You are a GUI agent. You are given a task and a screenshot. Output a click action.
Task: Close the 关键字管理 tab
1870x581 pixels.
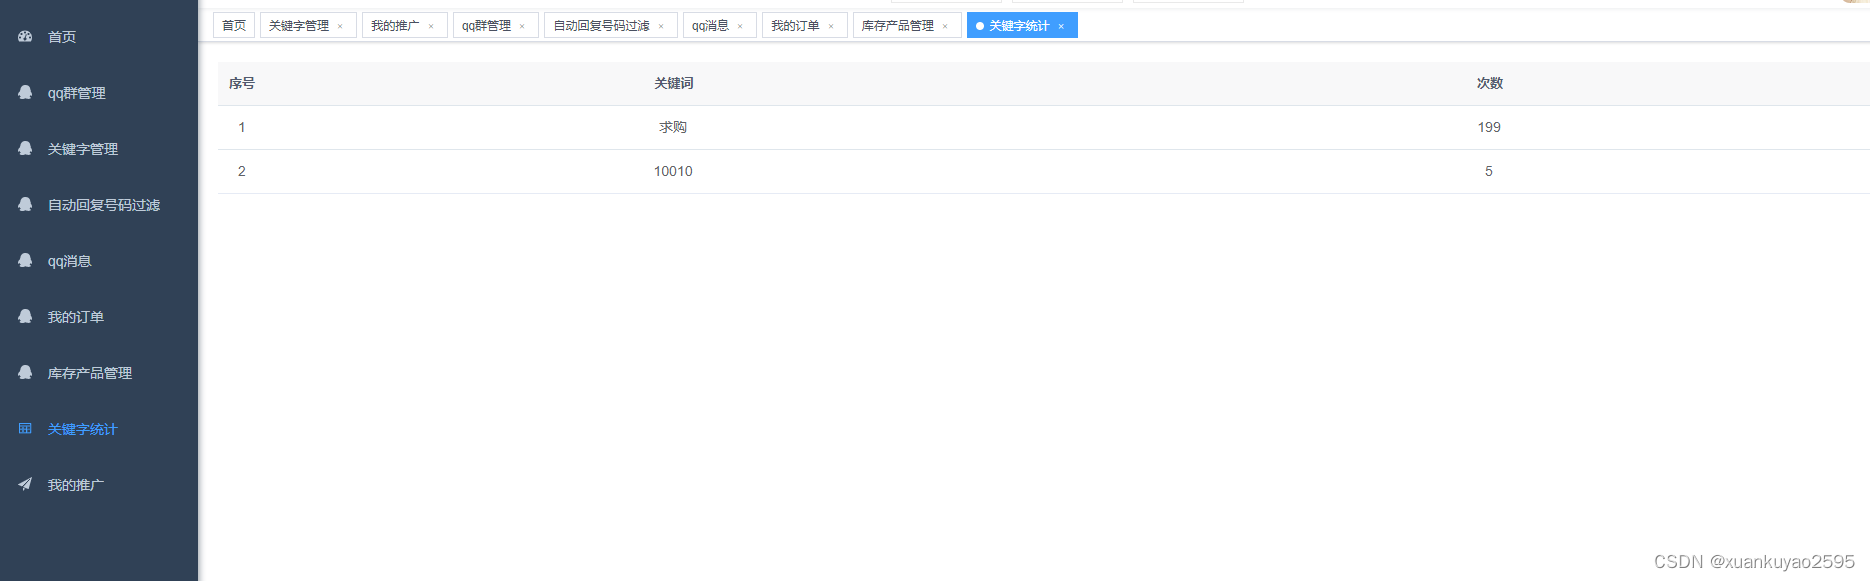point(340,26)
